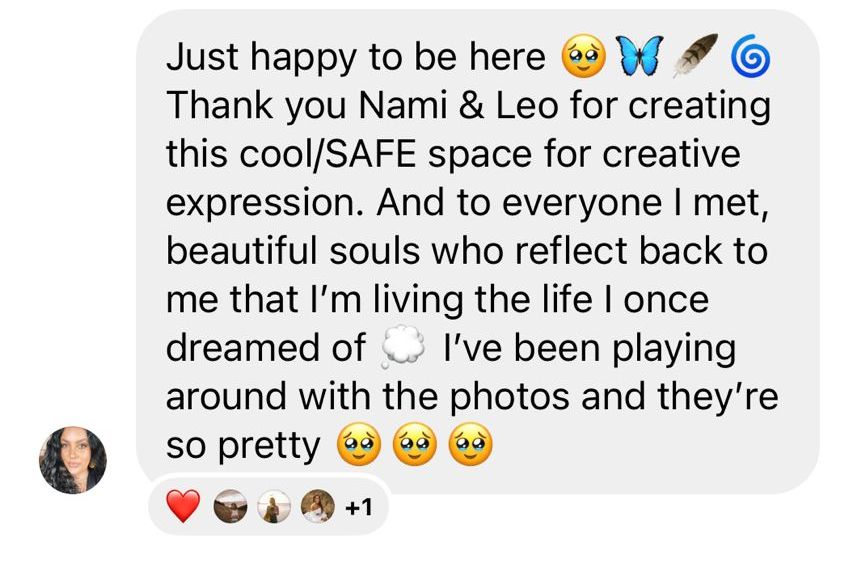Viewport: 855px width, 564px height.
Task: Click the final teary emoji ending message
Action: tap(470, 444)
